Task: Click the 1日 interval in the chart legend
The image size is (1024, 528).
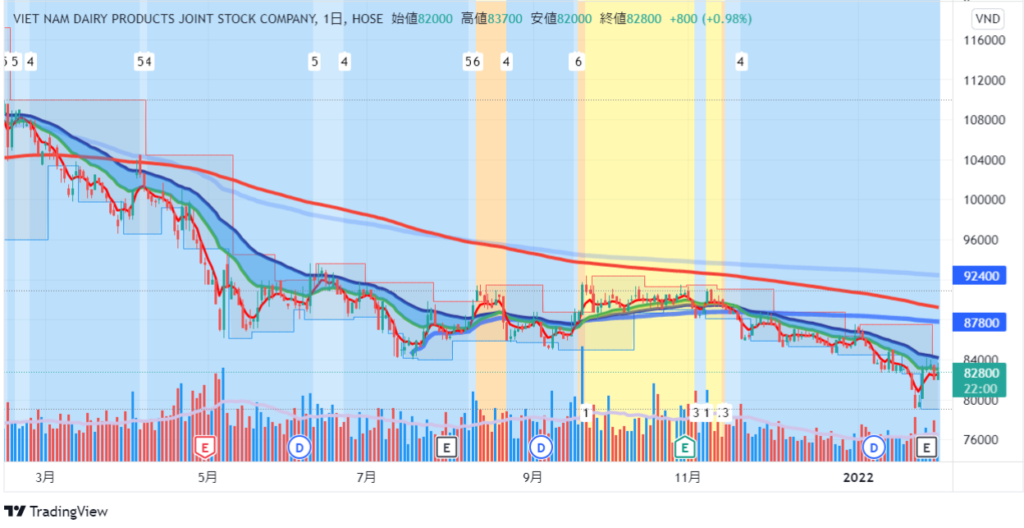Action: [333, 19]
